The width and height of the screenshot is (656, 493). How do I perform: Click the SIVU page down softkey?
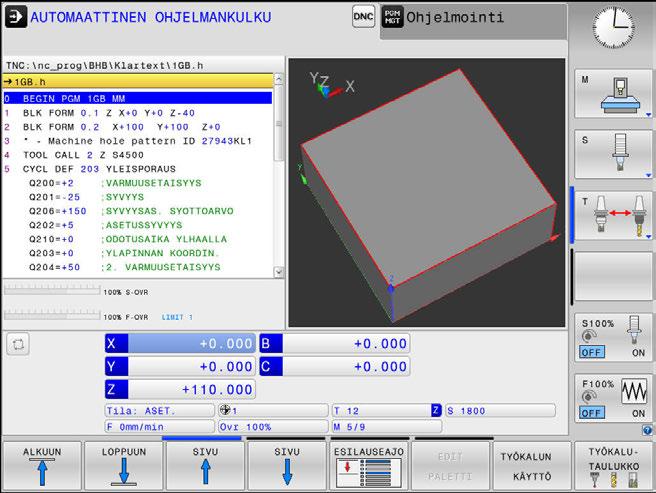coord(287,465)
